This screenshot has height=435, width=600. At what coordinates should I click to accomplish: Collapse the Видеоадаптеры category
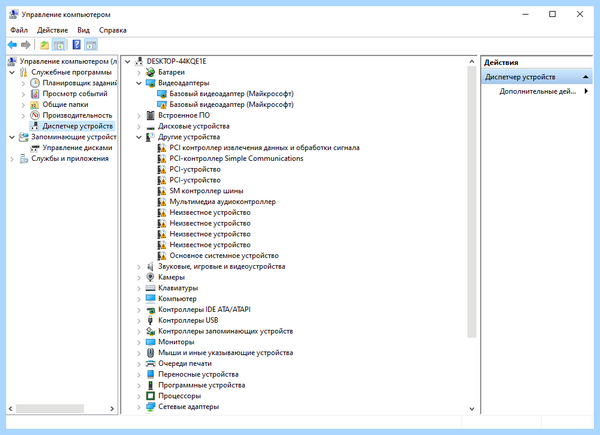click(x=139, y=83)
